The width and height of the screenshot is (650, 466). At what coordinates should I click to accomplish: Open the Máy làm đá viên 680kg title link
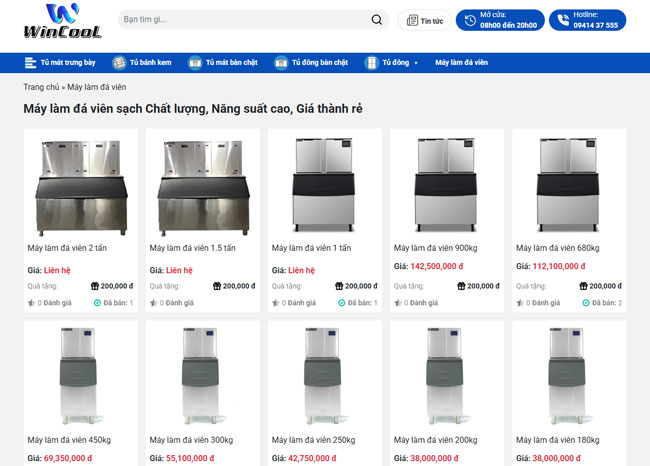pos(557,248)
